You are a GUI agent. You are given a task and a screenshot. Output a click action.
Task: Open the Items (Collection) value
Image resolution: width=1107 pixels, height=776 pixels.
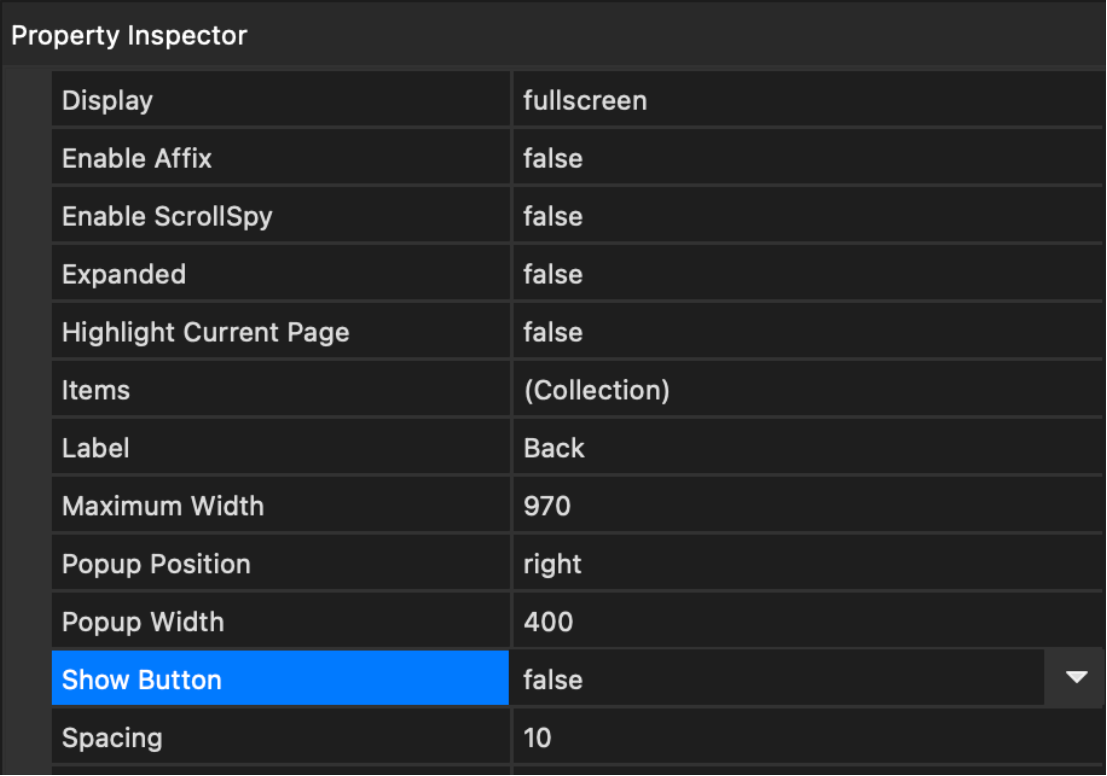click(596, 391)
